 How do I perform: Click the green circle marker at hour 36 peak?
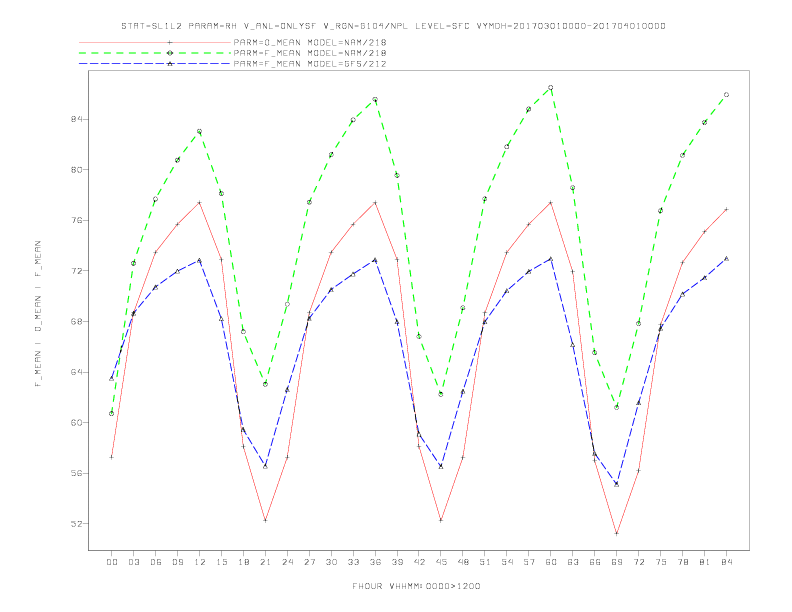[375, 100]
